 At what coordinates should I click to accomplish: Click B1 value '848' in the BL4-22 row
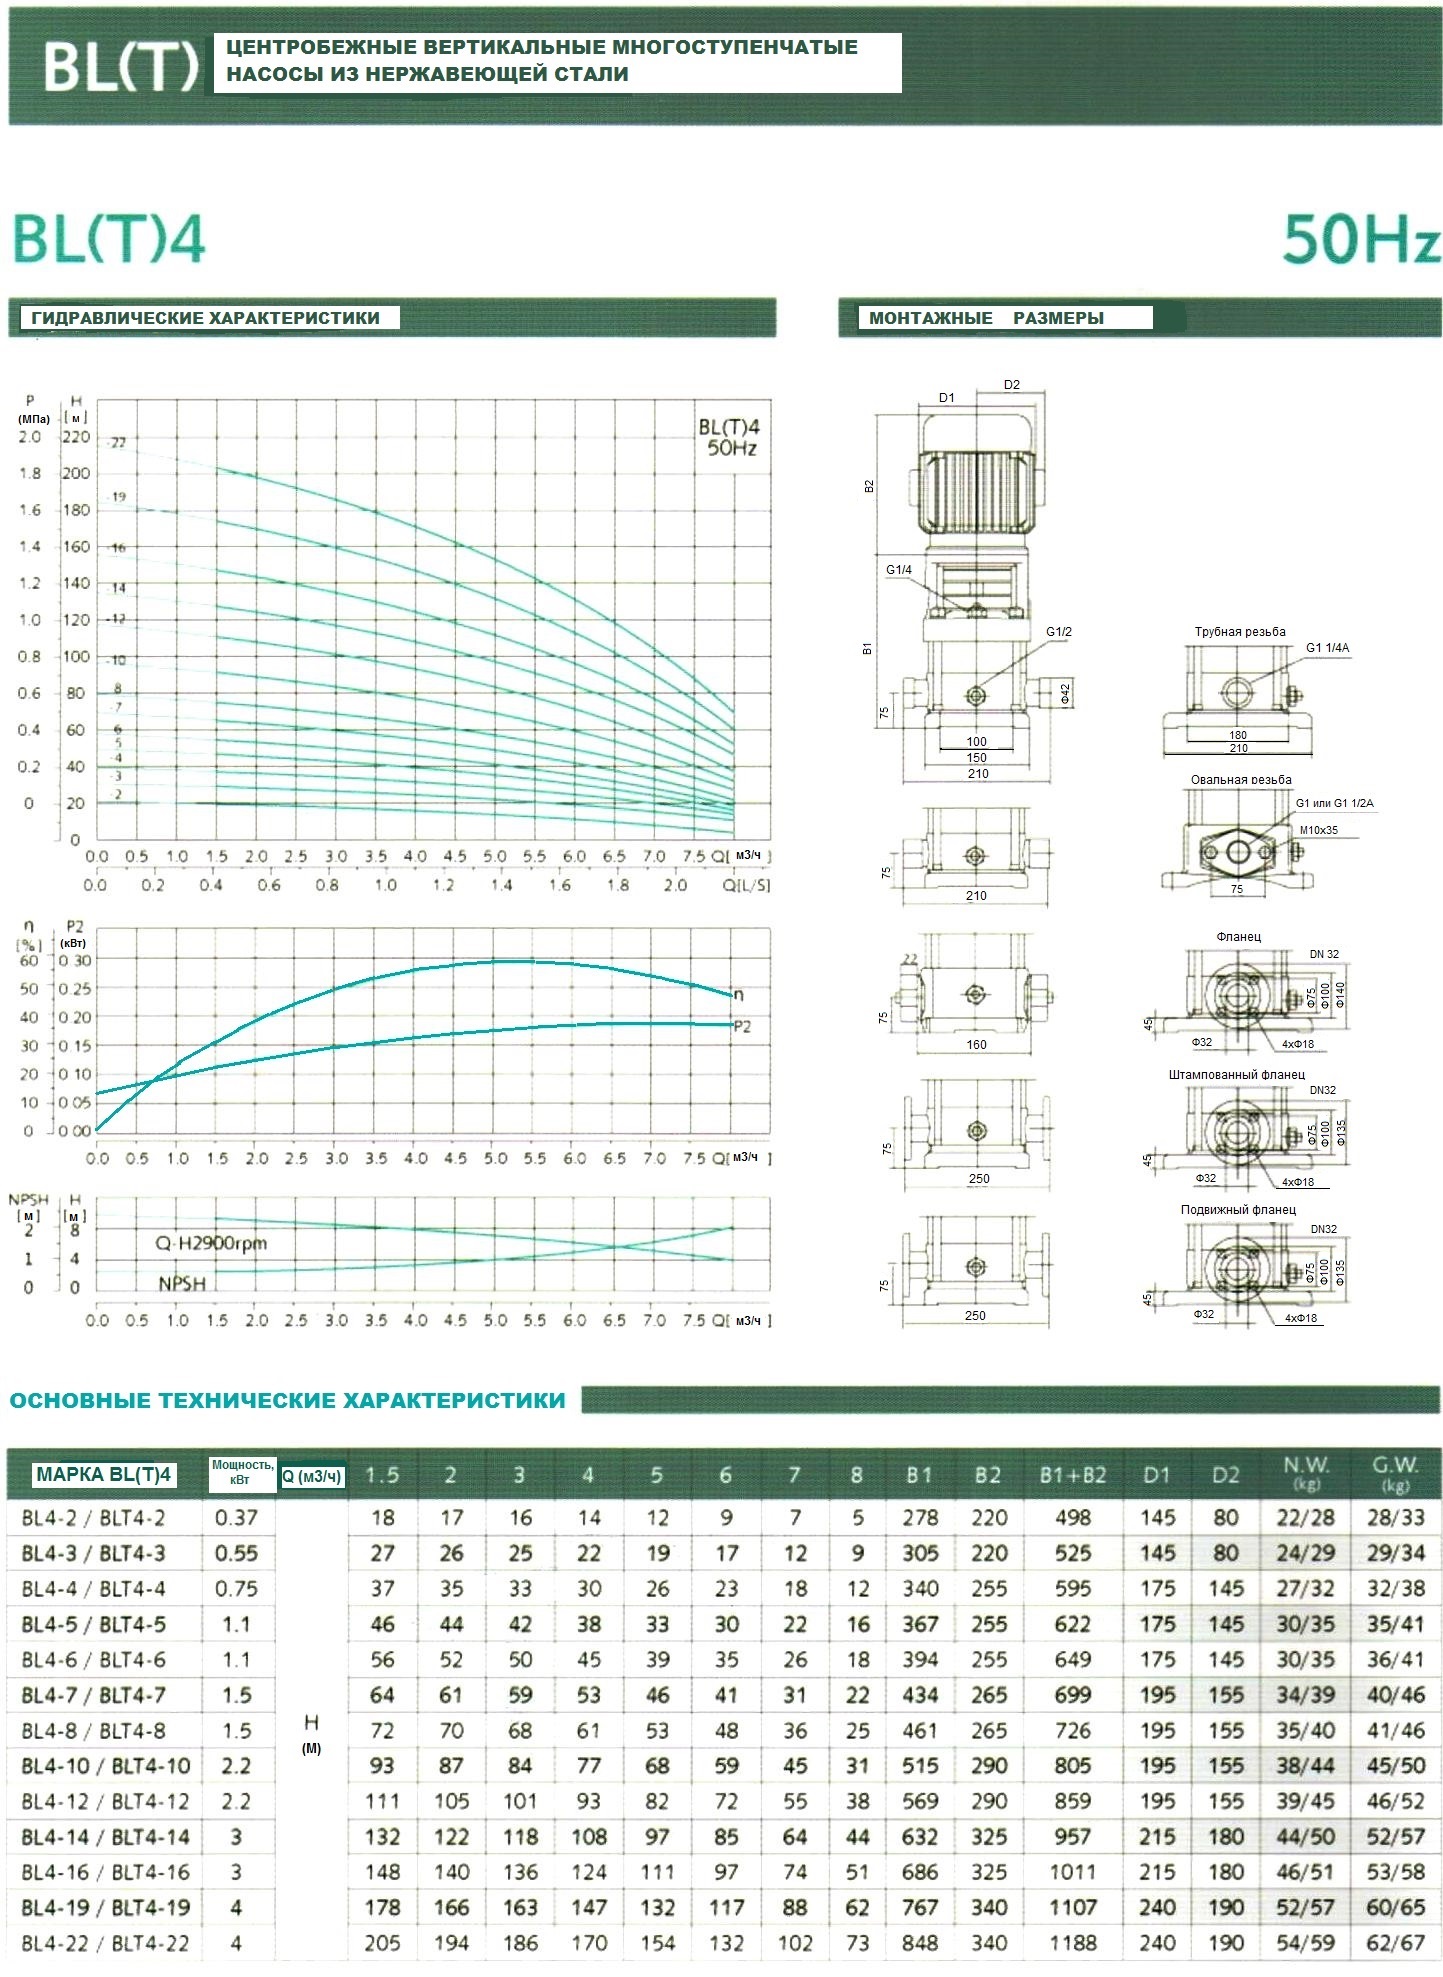(919, 1943)
